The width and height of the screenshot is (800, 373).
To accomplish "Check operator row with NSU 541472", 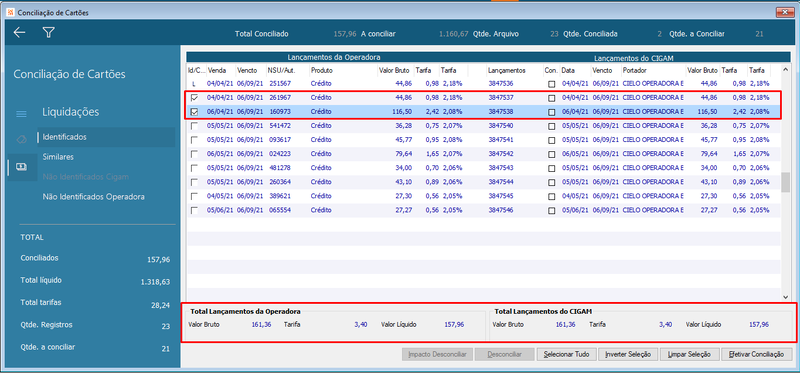I will [x=194, y=126].
